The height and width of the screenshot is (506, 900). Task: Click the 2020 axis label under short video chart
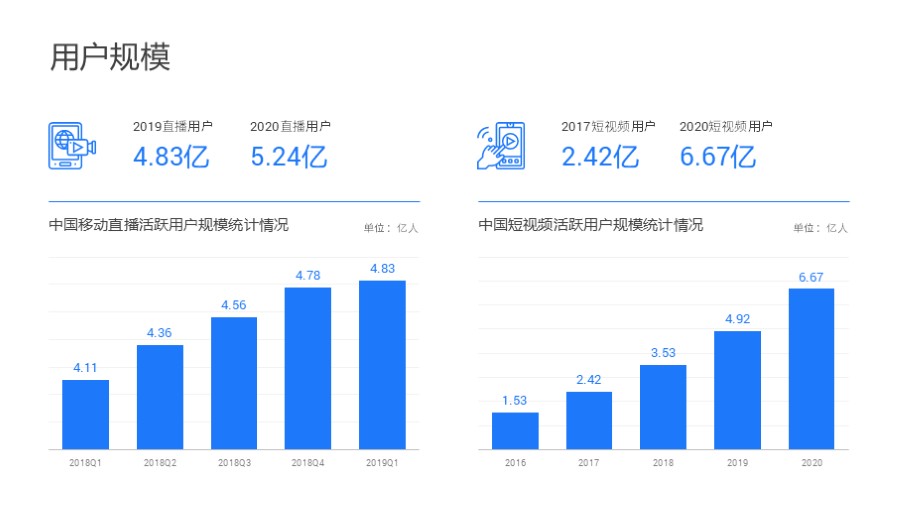[812, 462]
